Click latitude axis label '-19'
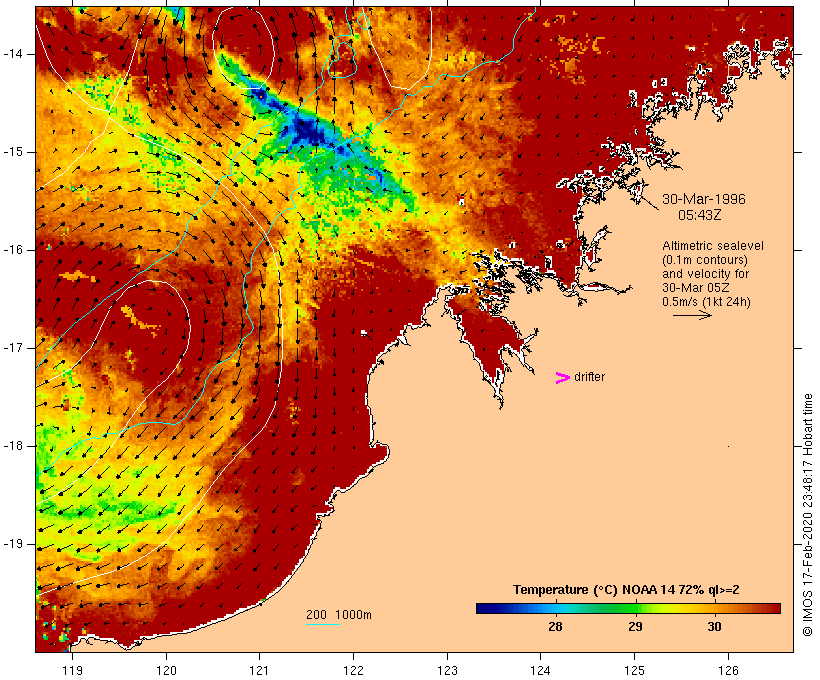Image resolution: width=820 pixels, height=680 pixels. (x=12, y=544)
